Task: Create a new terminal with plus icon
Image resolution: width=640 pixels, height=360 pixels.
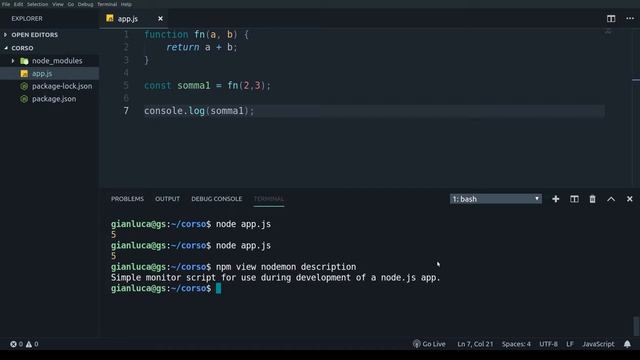Action: 556,199
